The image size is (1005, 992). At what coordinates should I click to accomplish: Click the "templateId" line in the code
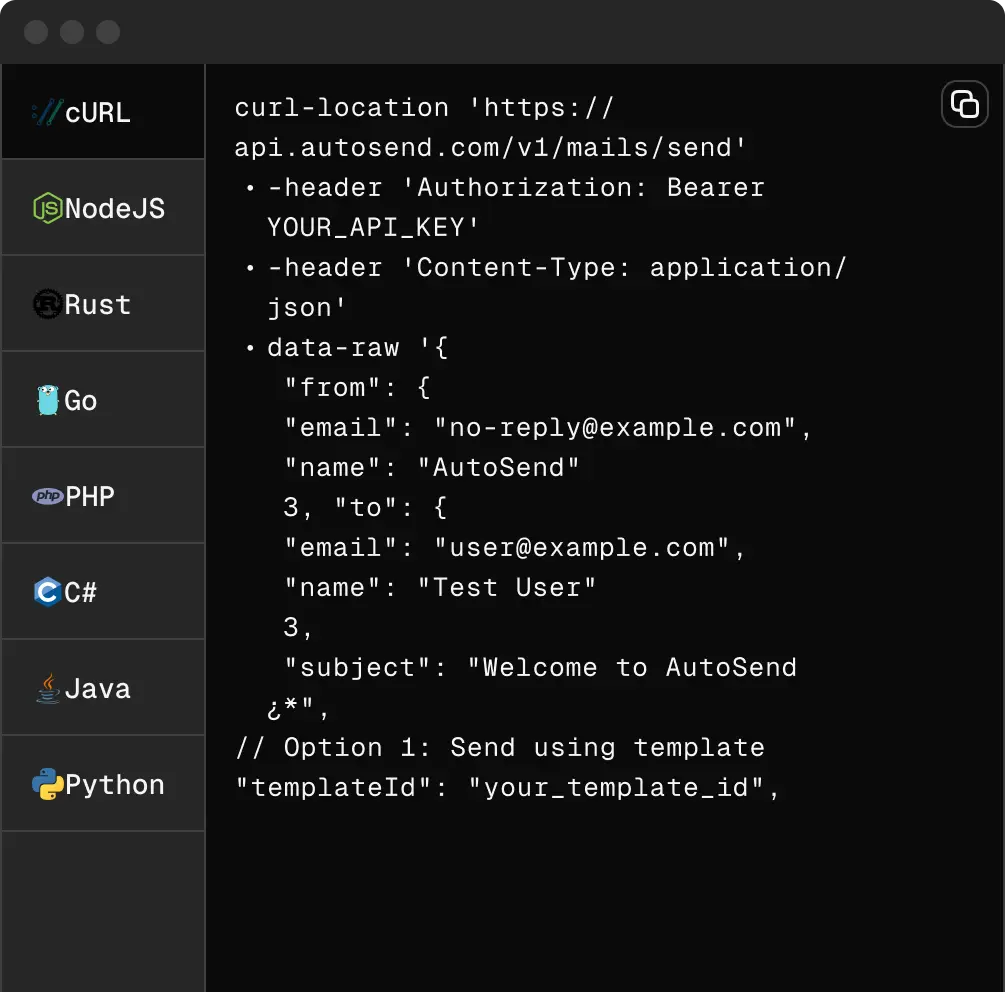coord(507,788)
